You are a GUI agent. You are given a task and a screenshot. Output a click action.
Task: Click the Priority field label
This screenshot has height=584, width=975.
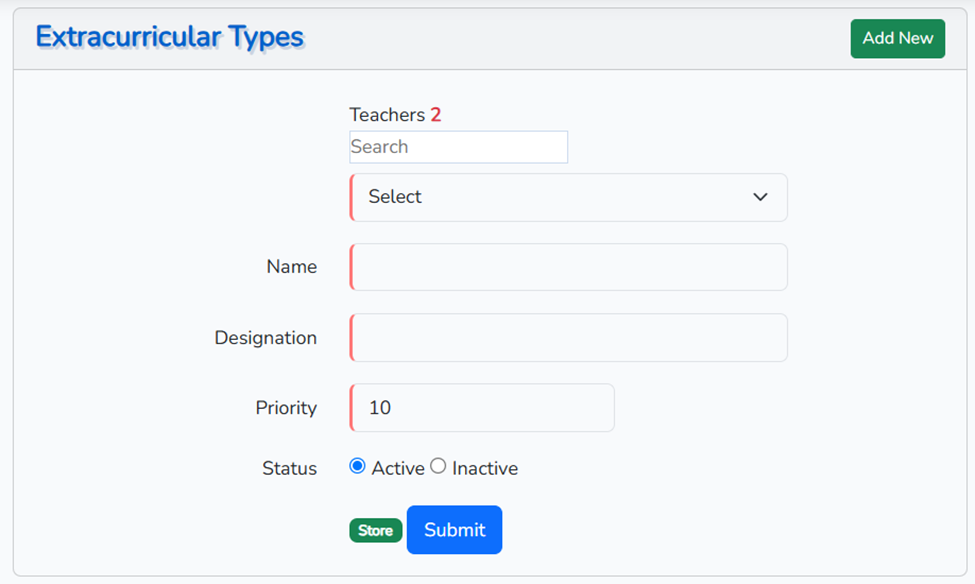pyautogui.click(x=286, y=408)
